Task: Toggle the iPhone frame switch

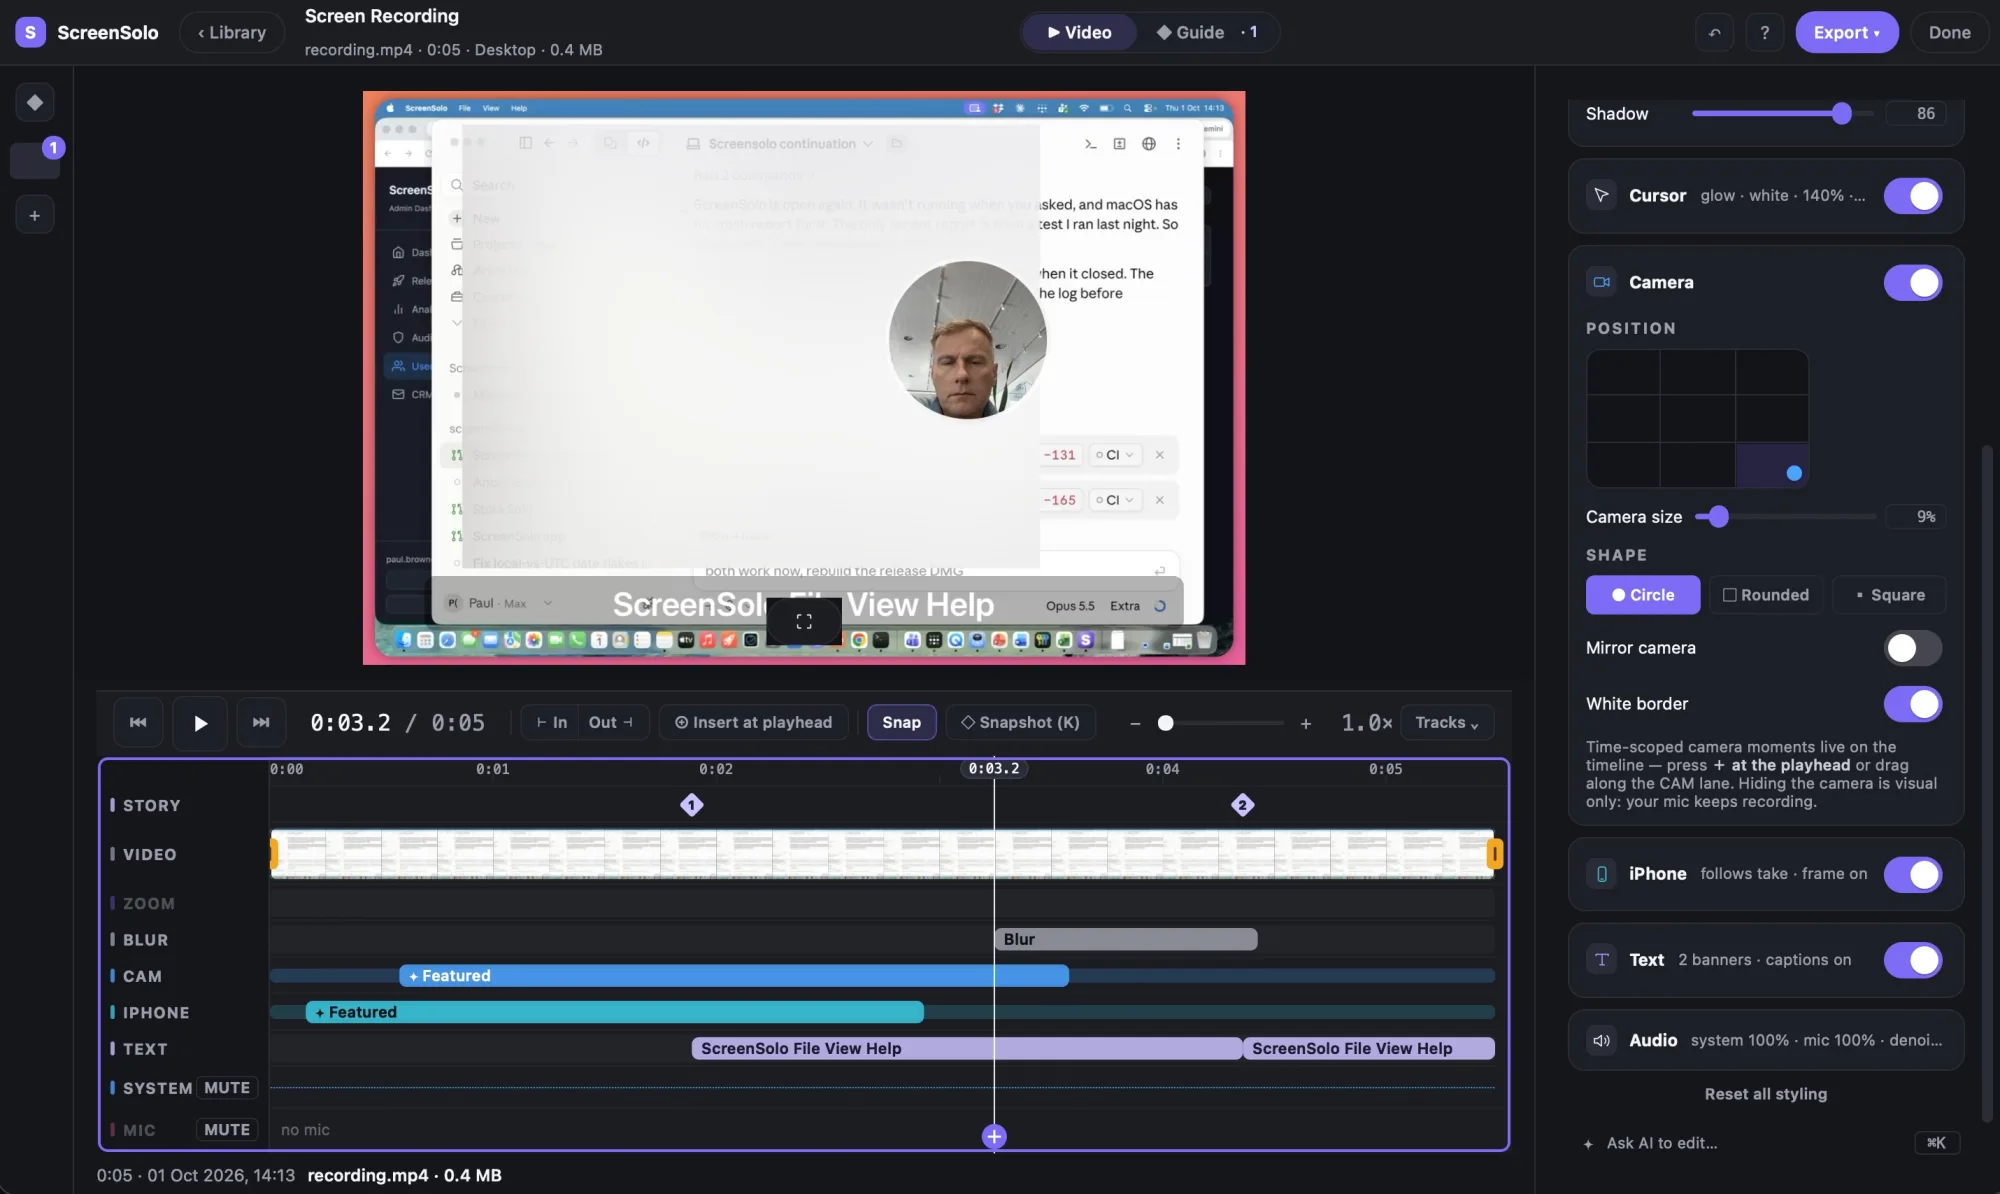Action: pyautogui.click(x=1912, y=874)
